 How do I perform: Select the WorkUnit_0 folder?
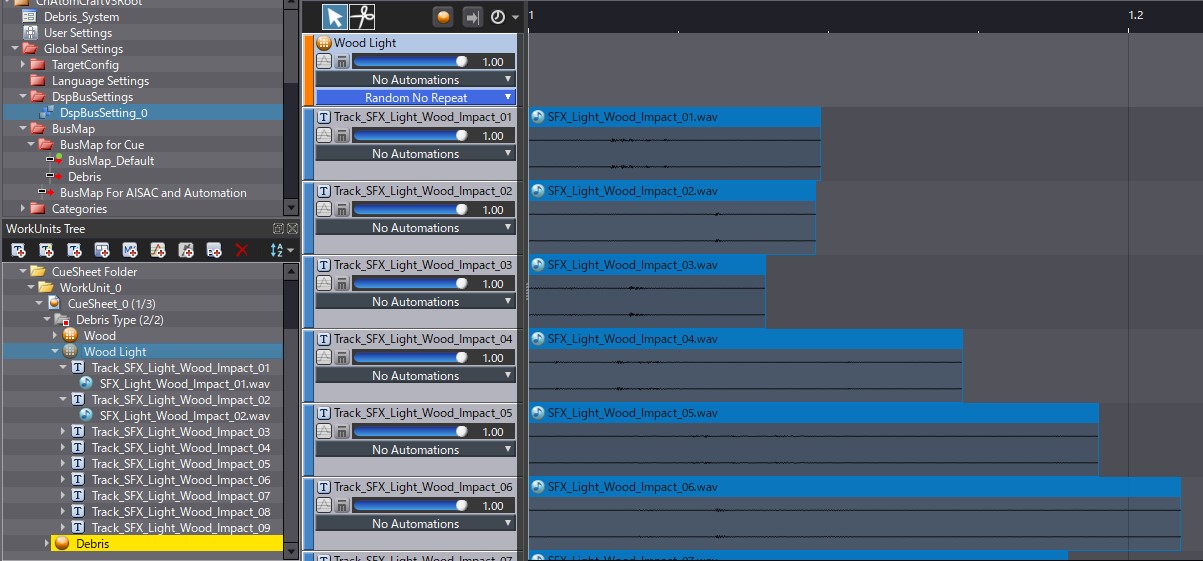coord(90,288)
